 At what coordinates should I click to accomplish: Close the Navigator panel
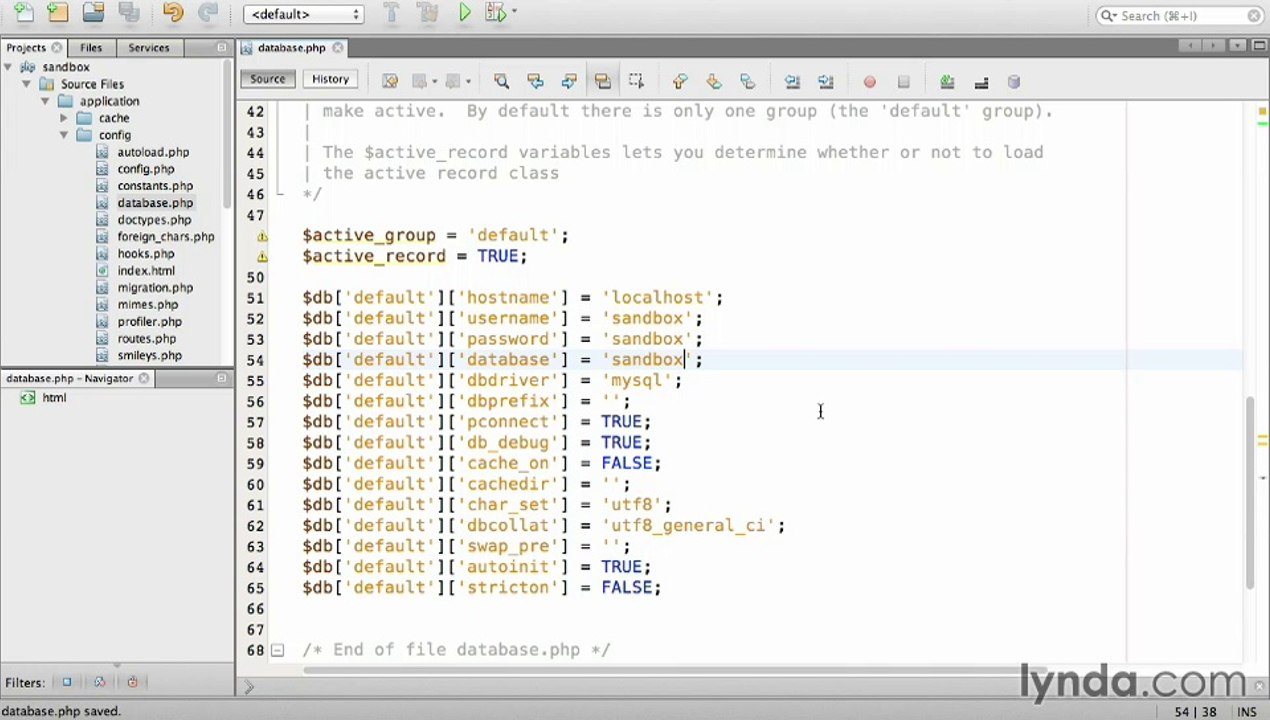(144, 378)
